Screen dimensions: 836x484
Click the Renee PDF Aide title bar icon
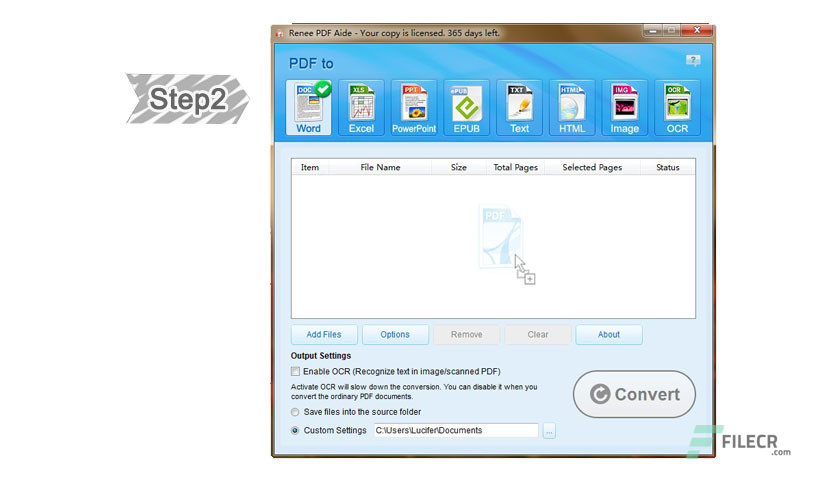click(279, 34)
